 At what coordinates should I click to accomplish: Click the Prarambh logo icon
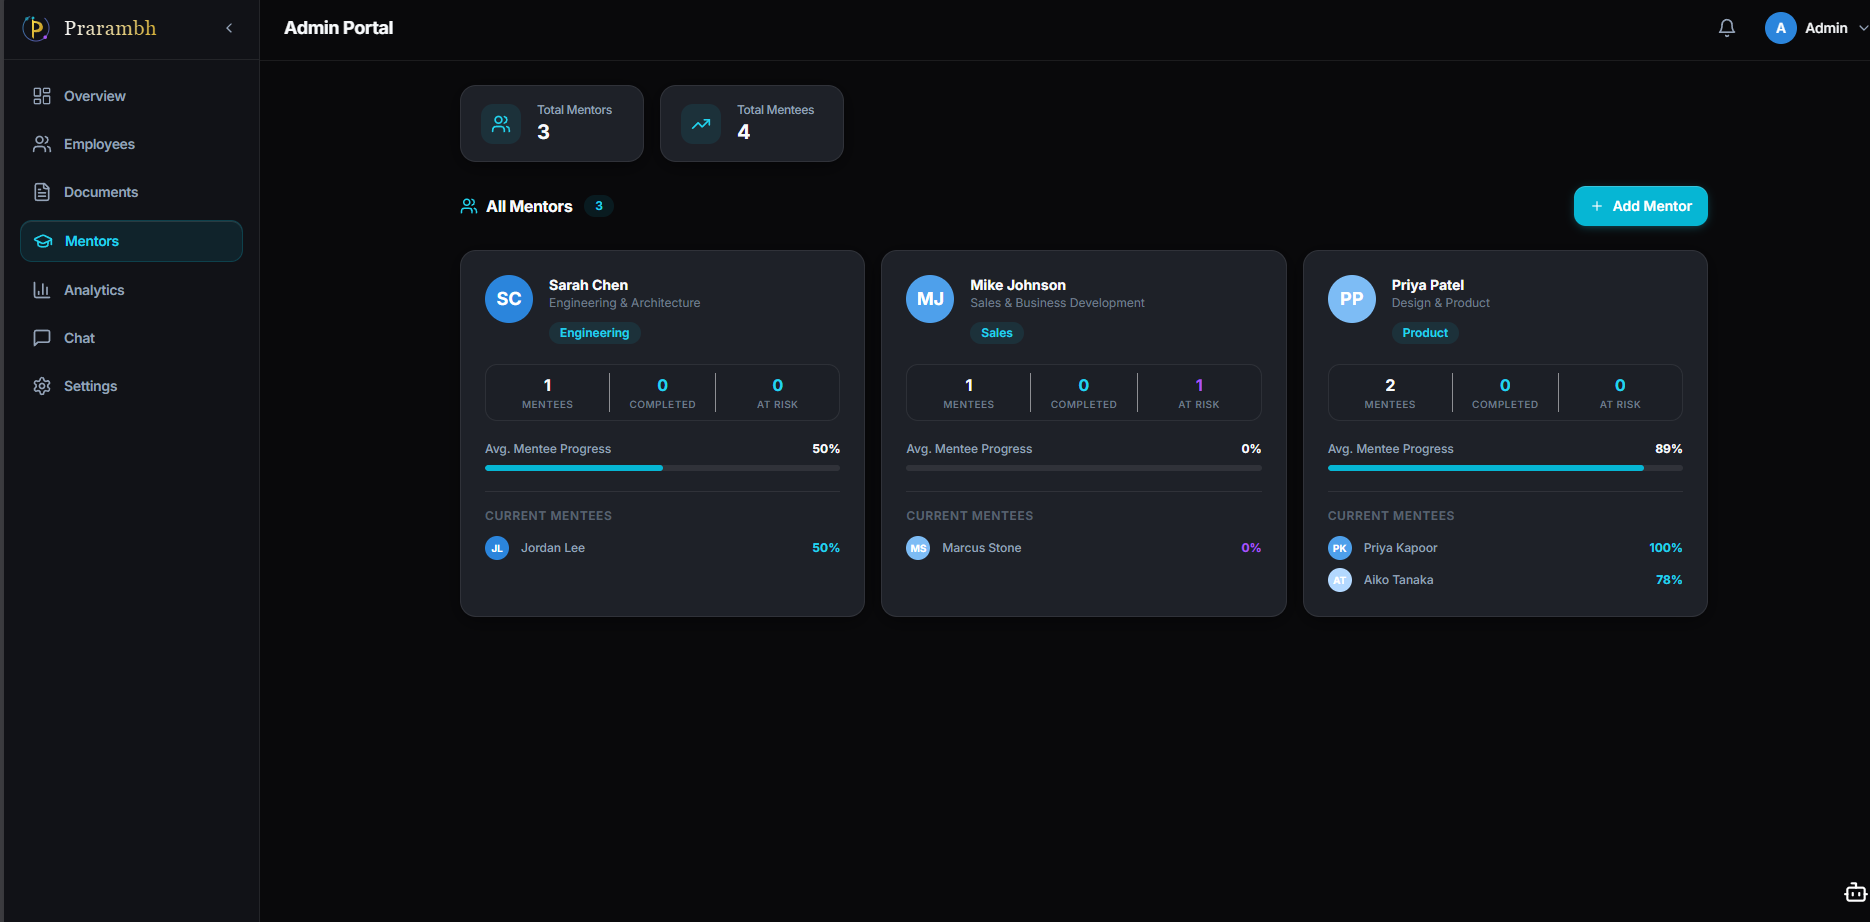[36, 28]
